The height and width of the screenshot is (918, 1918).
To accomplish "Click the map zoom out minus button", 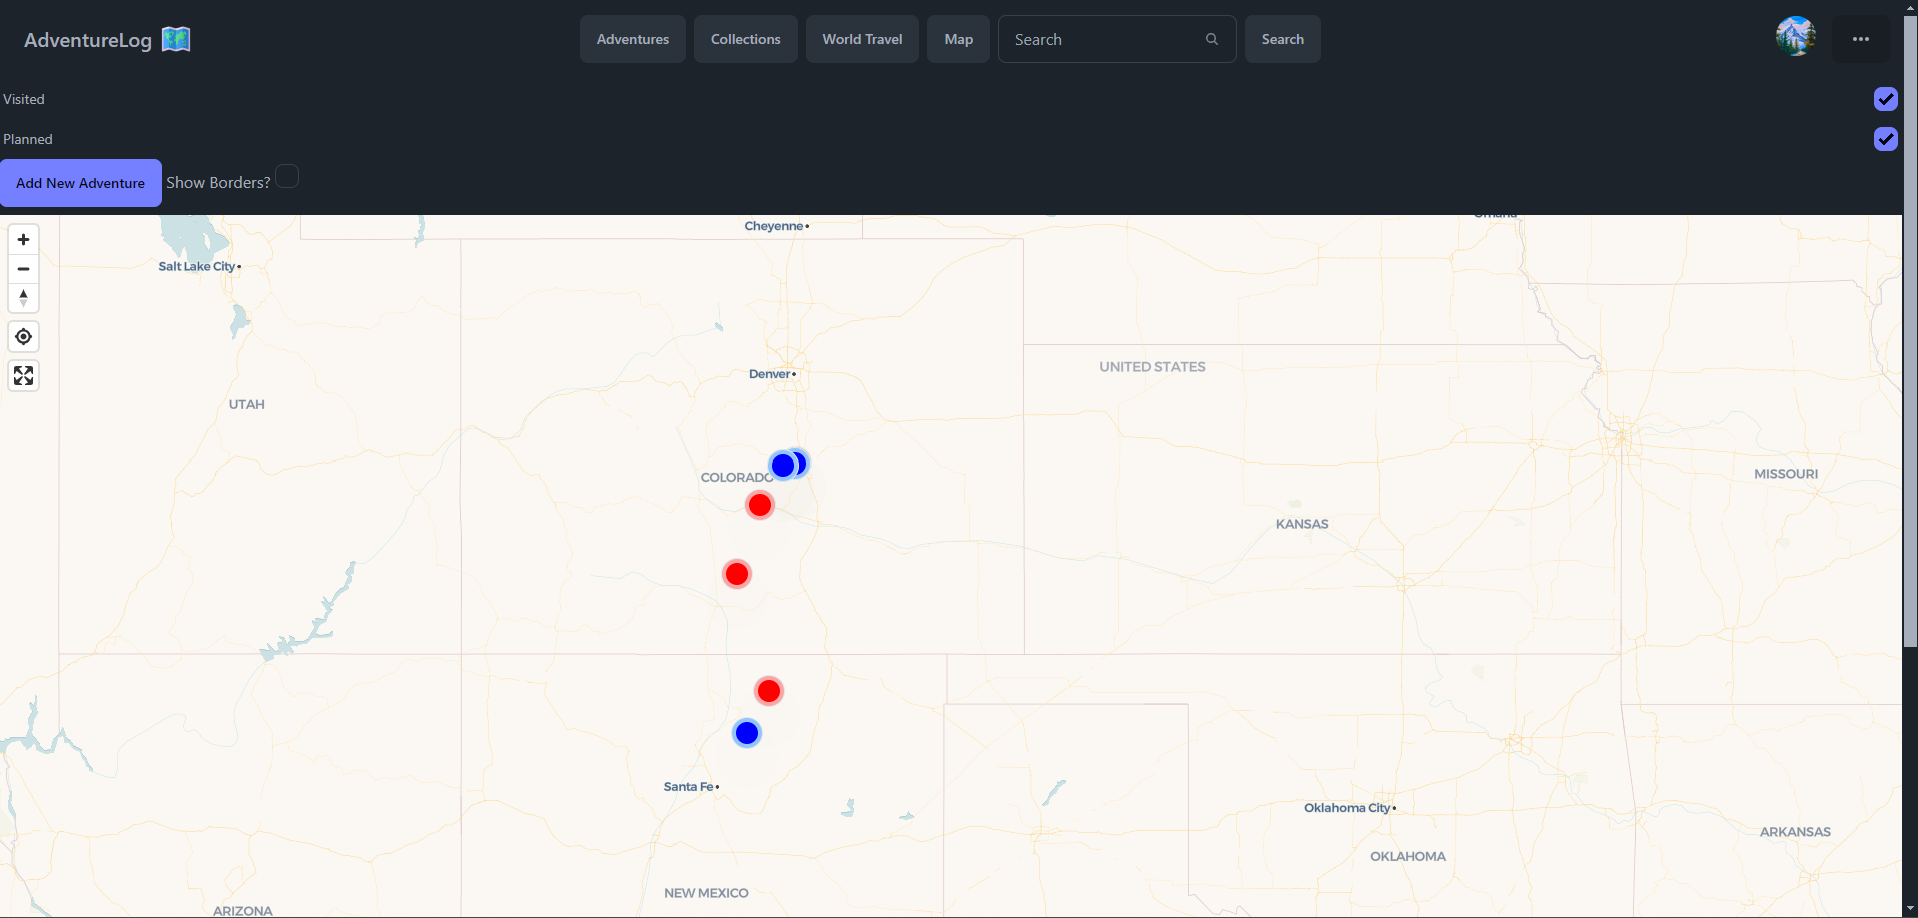I will click(24, 269).
